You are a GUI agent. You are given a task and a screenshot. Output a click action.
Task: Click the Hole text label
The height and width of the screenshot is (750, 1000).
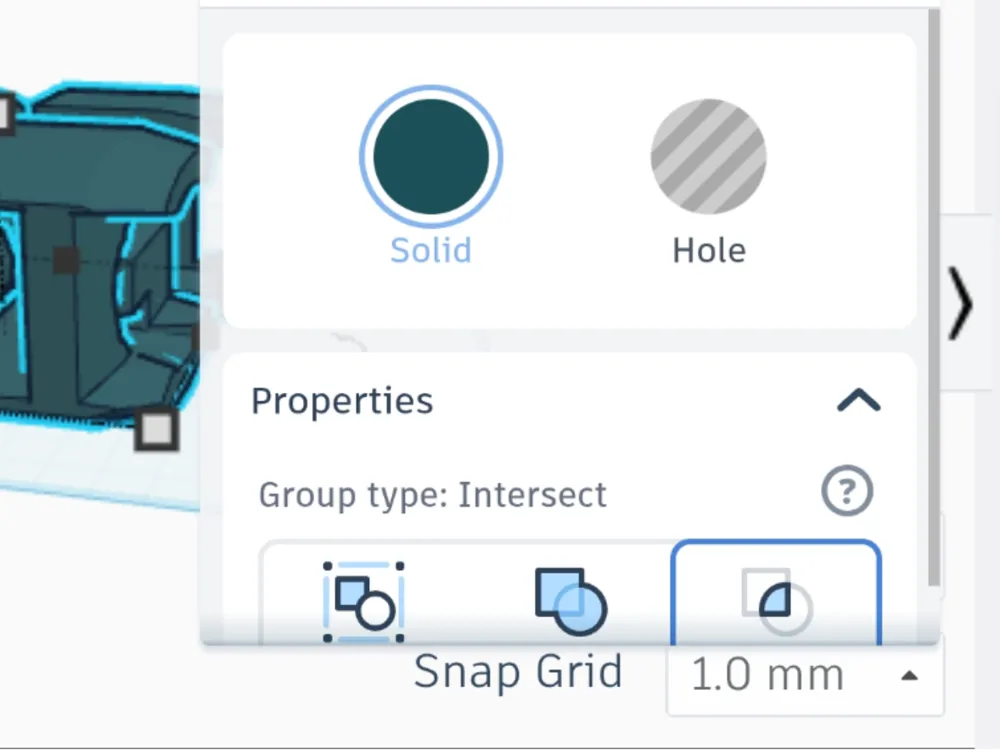(x=709, y=251)
